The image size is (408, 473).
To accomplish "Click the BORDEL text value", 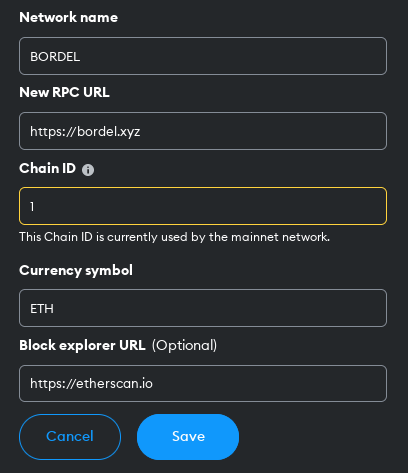I will tap(55, 57).
